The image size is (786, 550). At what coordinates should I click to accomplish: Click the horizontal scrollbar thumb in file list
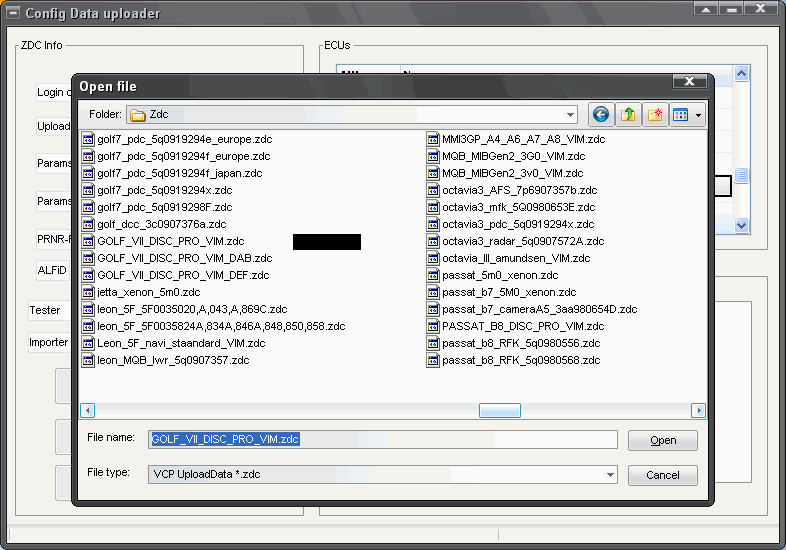pos(500,411)
